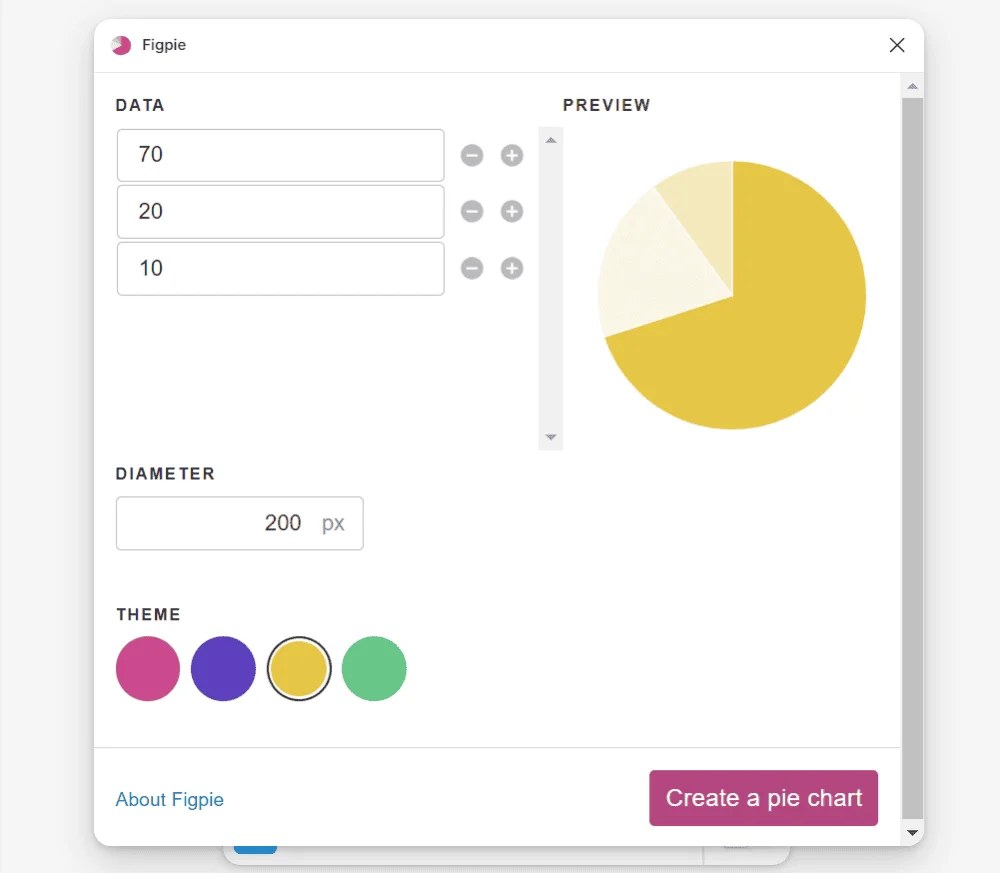Click the down arrow of the right window scrollbar
The width and height of the screenshot is (1000, 873).
(x=912, y=832)
